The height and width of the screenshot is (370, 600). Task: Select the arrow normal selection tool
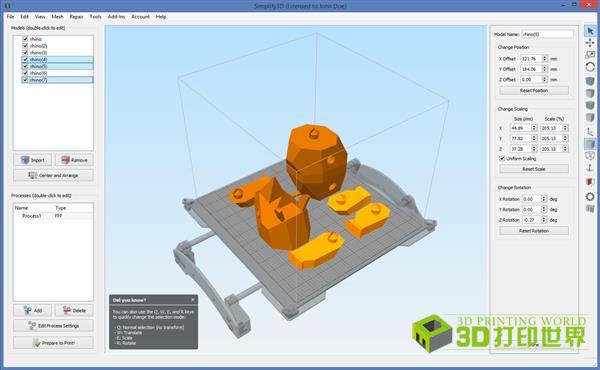[590, 31]
